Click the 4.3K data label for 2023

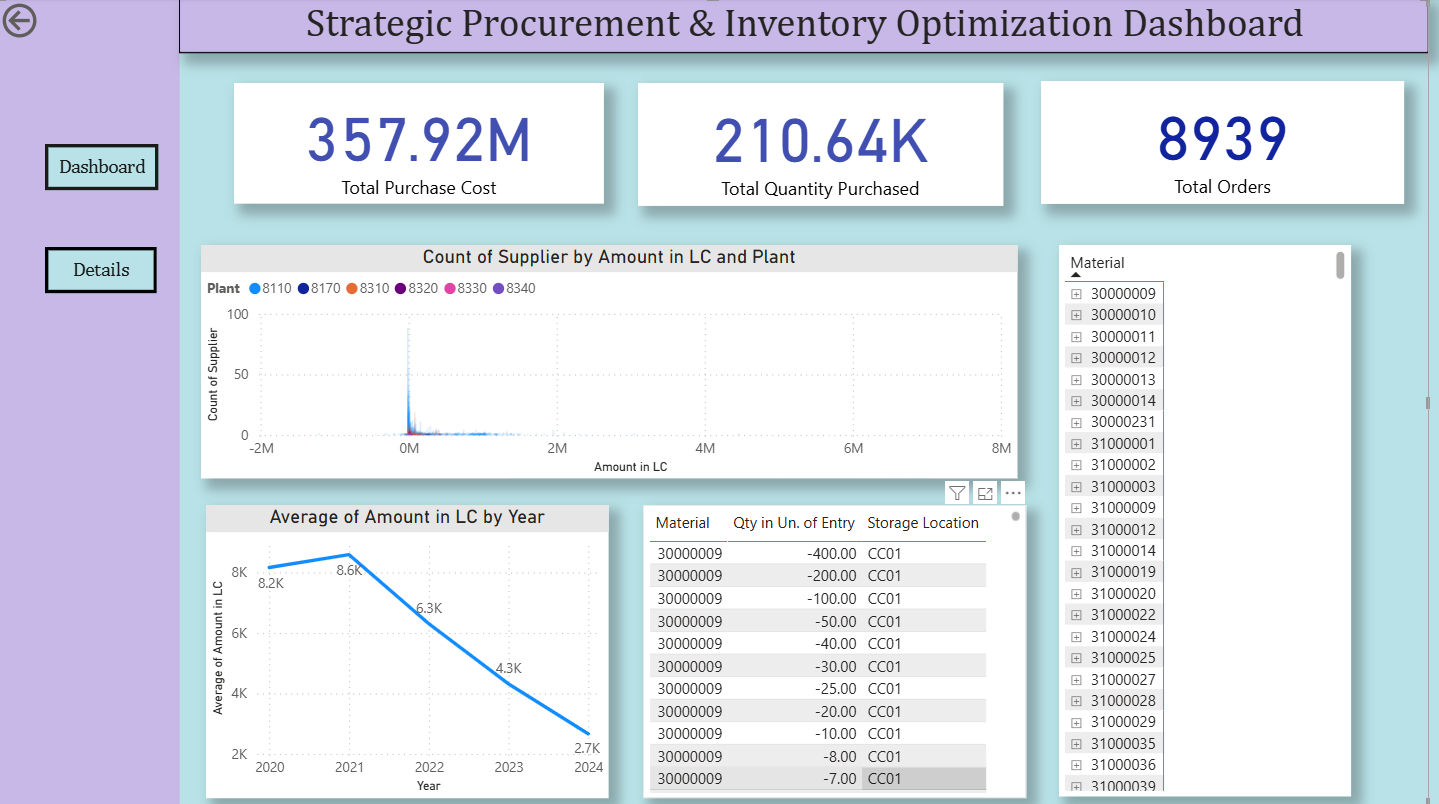508,668
